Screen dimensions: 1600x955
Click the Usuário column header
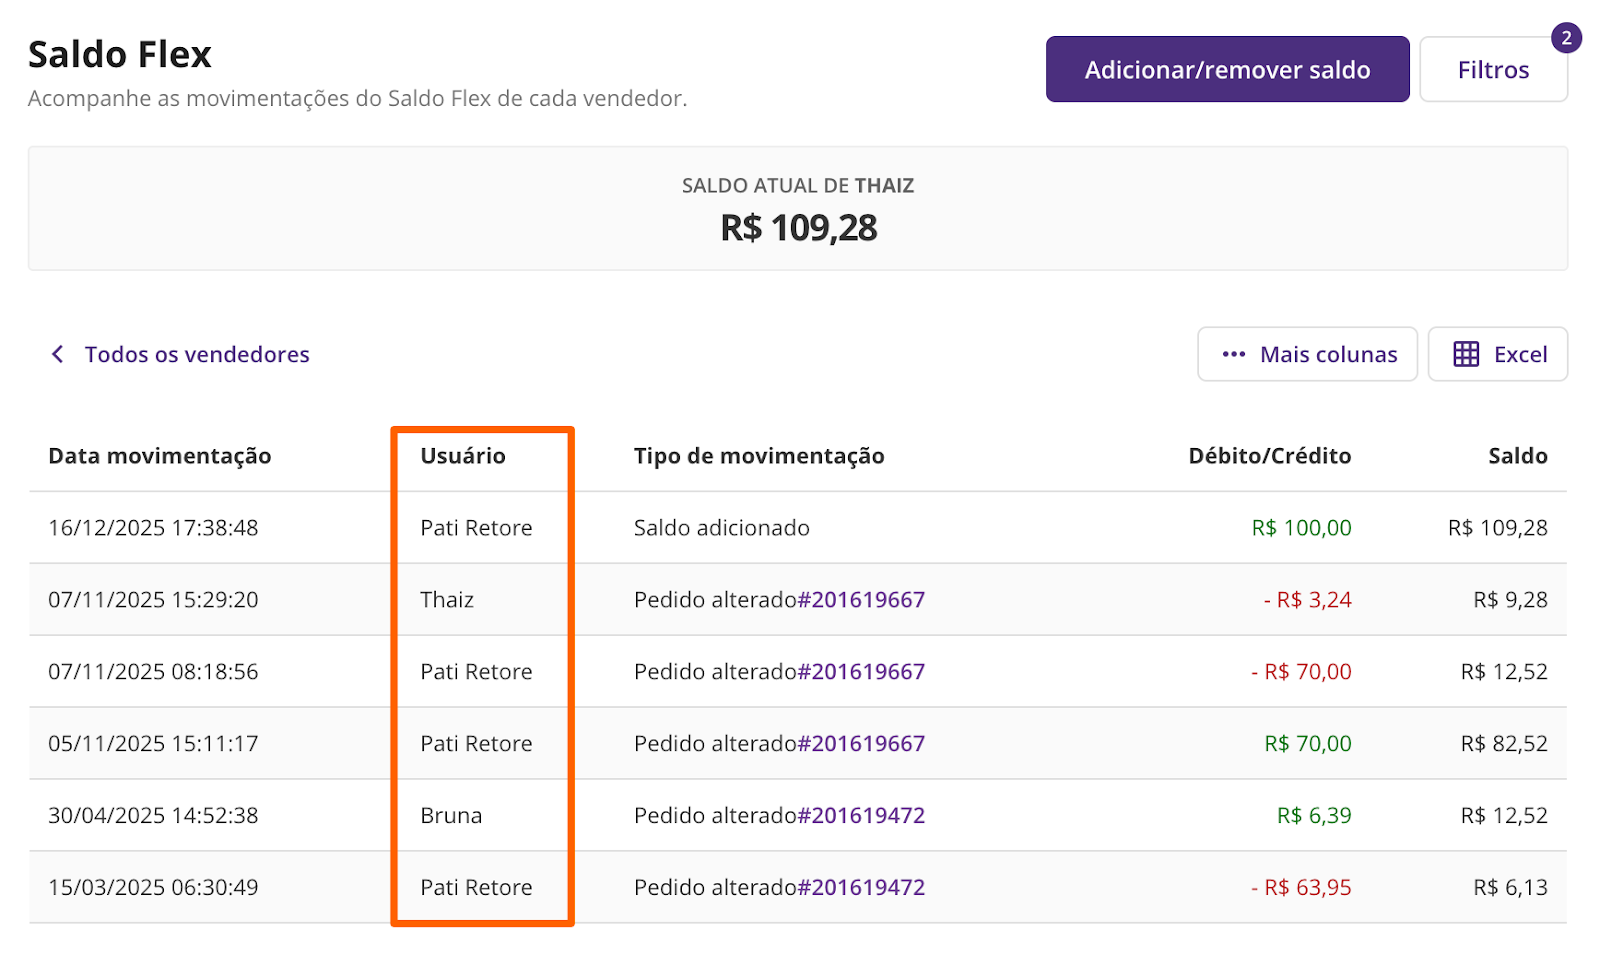pyautogui.click(x=462, y=456)
